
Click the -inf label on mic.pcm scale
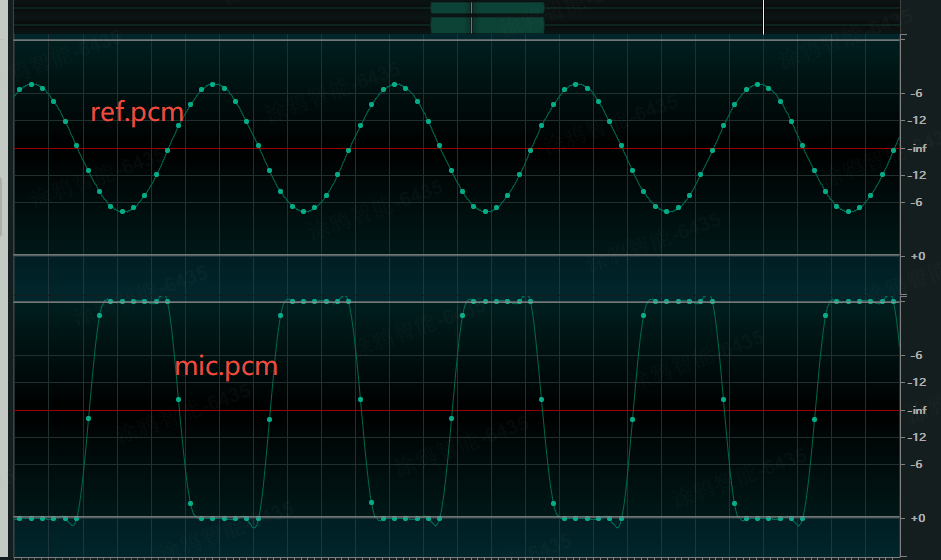pos(918,410)
